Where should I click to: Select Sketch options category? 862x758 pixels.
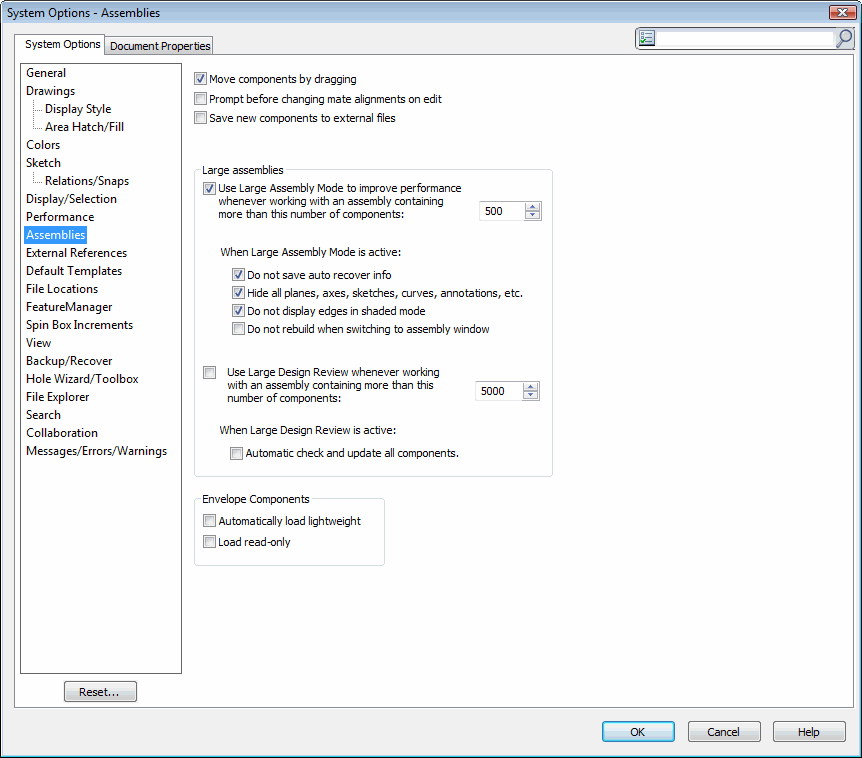tap(43, 163)
